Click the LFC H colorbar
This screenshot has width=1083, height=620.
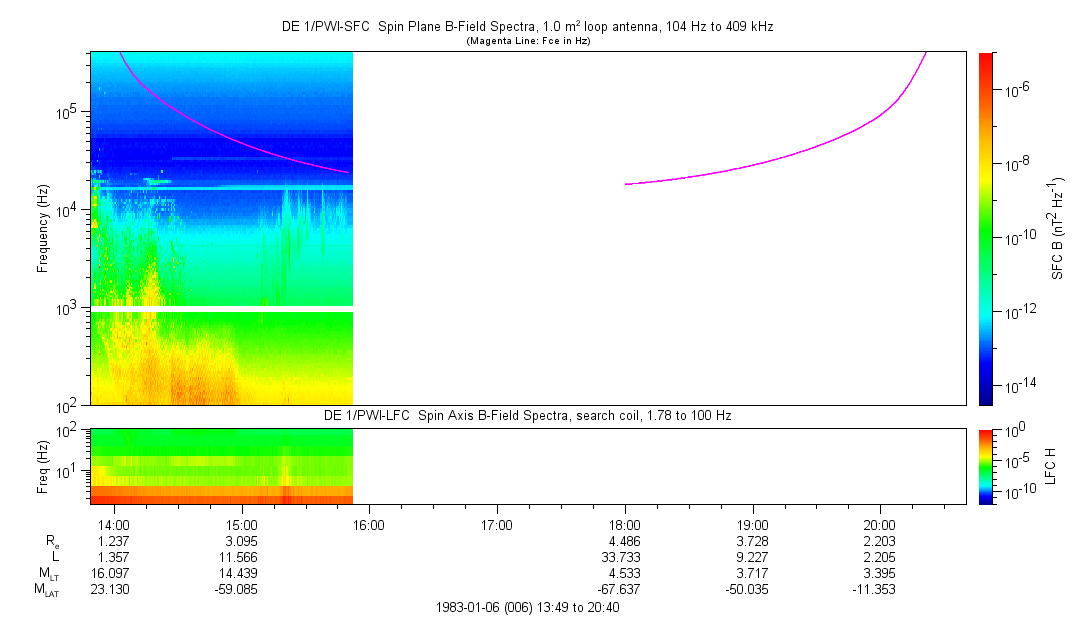click(x=985, y=465)
